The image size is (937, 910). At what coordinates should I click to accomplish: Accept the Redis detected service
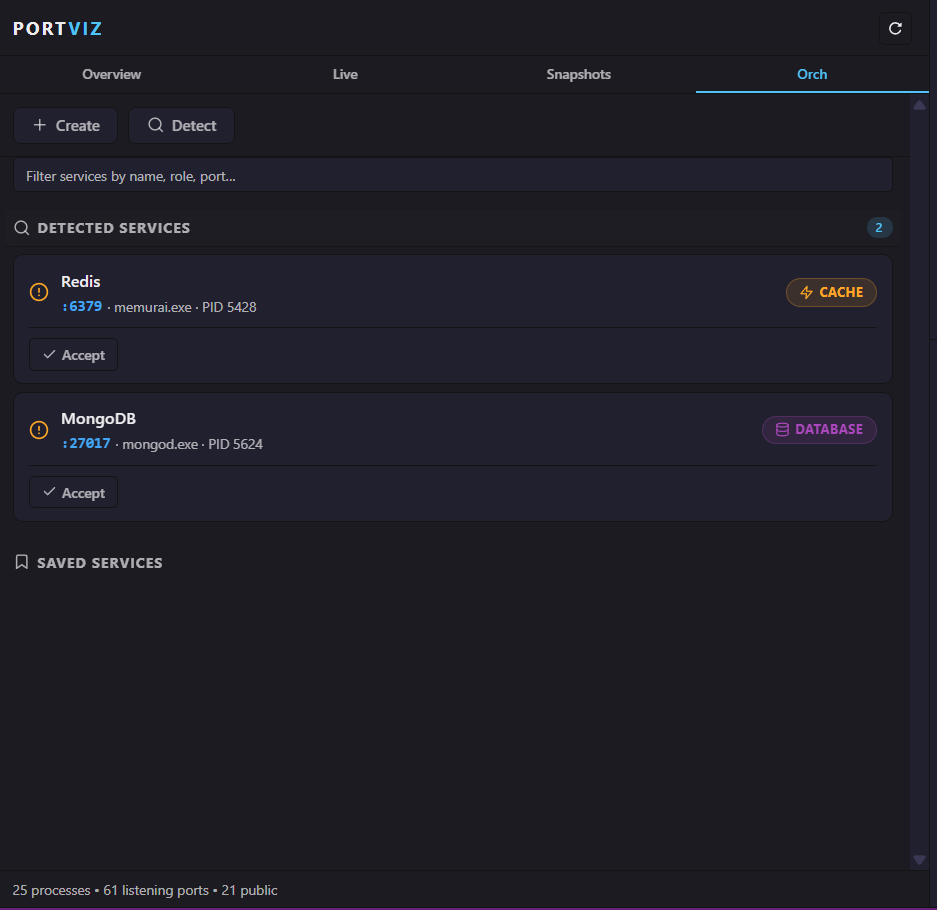pyautogui.click(x=73, y=354)
